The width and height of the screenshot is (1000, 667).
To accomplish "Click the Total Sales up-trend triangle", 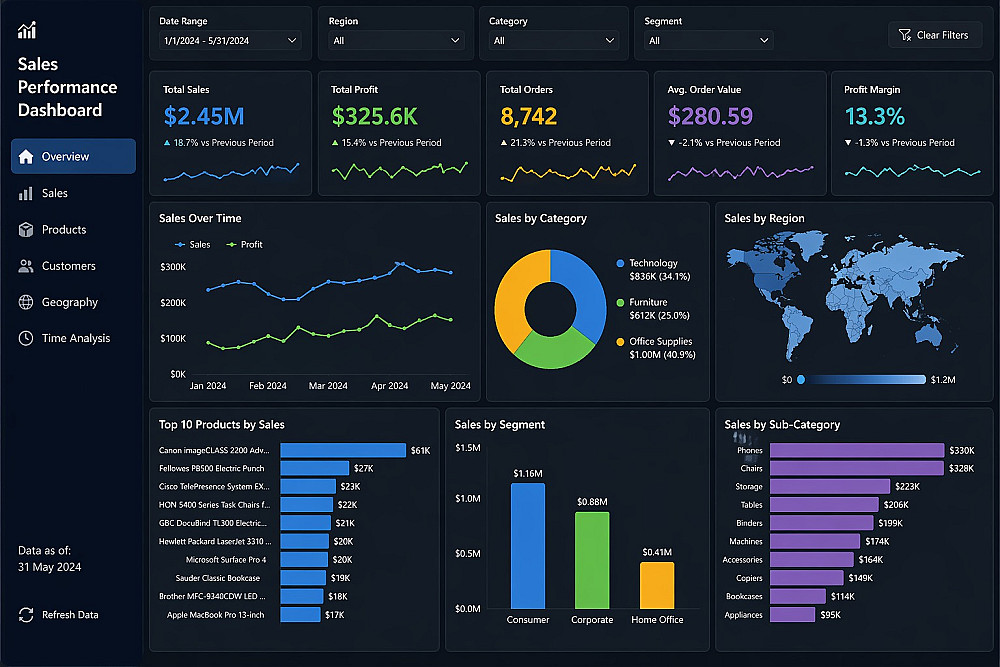I will coord(167,143).
